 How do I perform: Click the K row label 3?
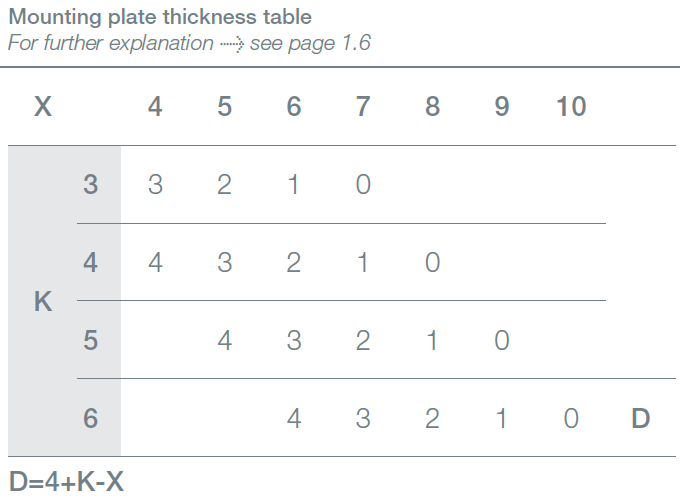91,185
